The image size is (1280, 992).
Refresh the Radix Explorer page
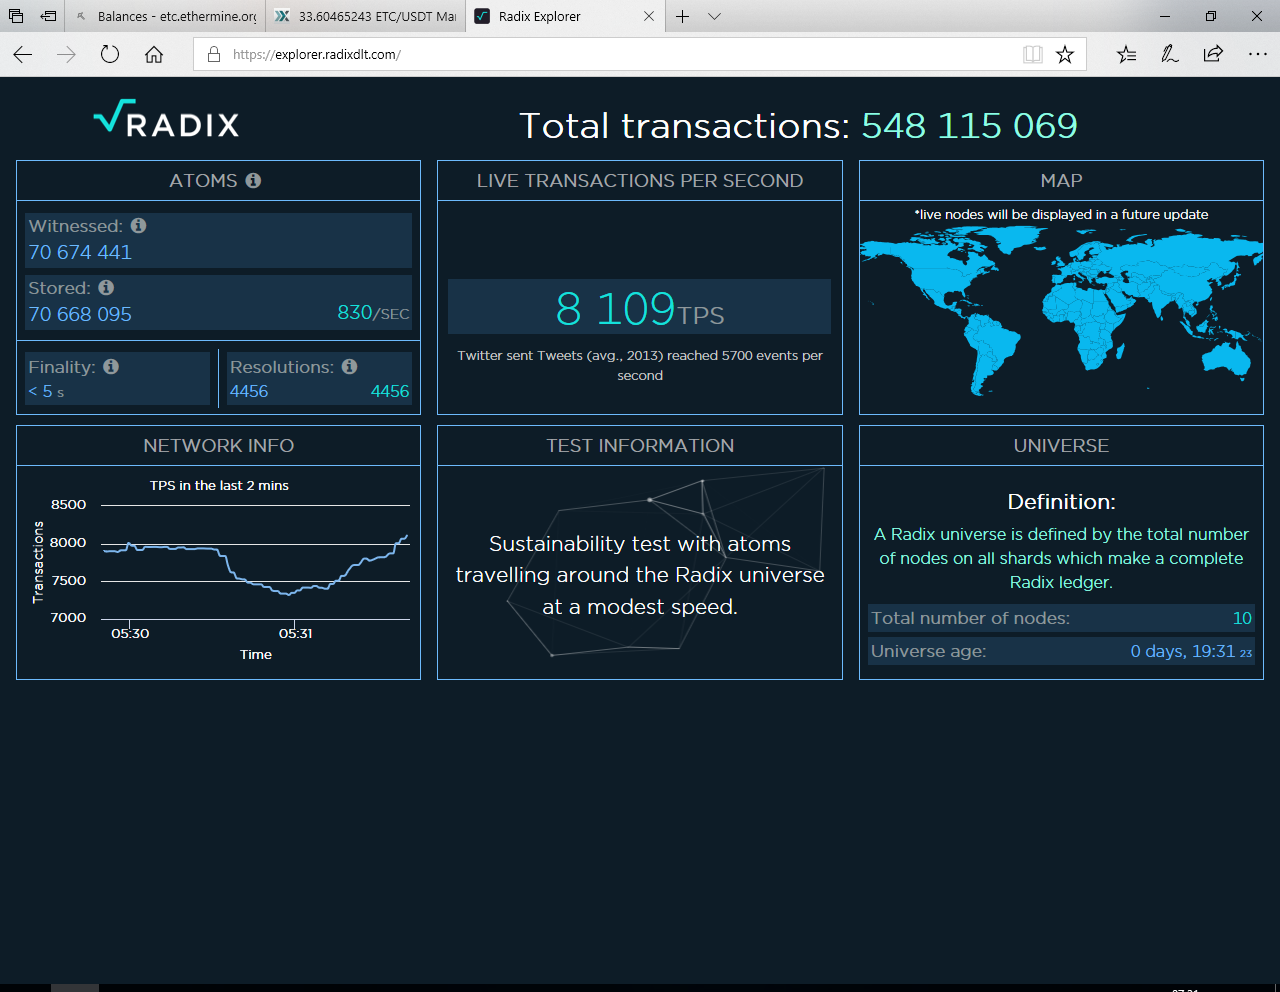tap(110, 54)
